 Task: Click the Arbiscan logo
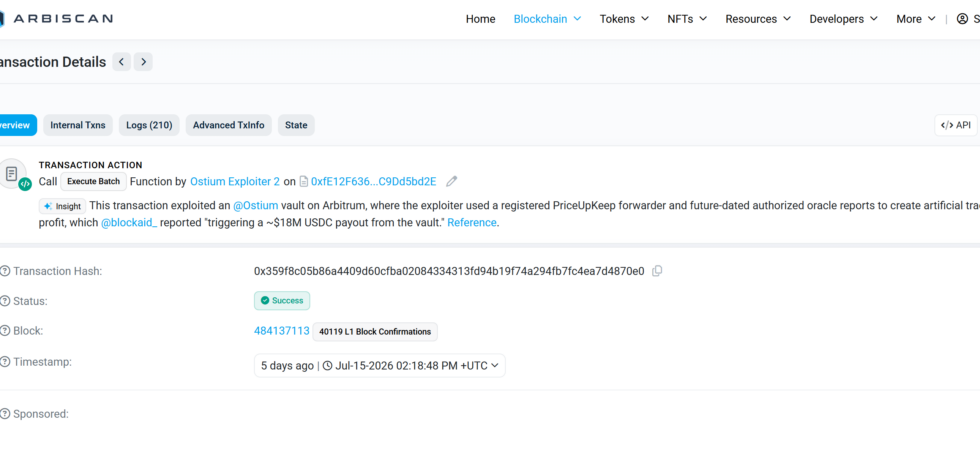(x=56, y=19)
